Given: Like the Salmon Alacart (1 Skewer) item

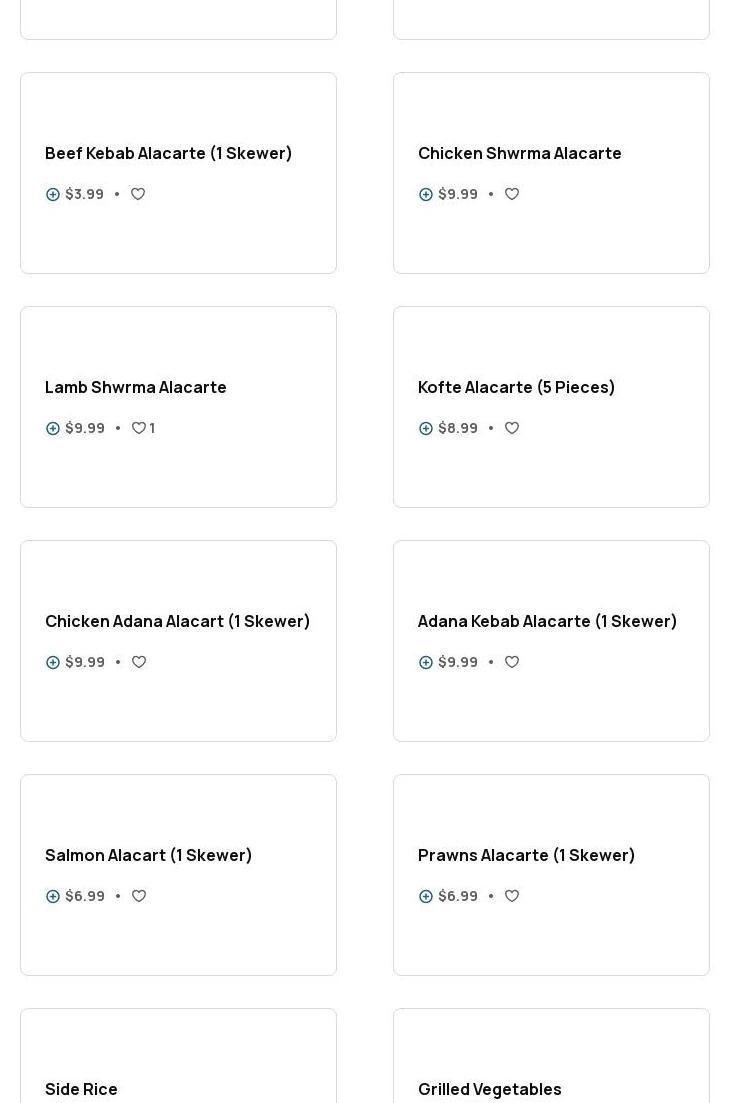Looking at the screenshot, I should [139, 896].
